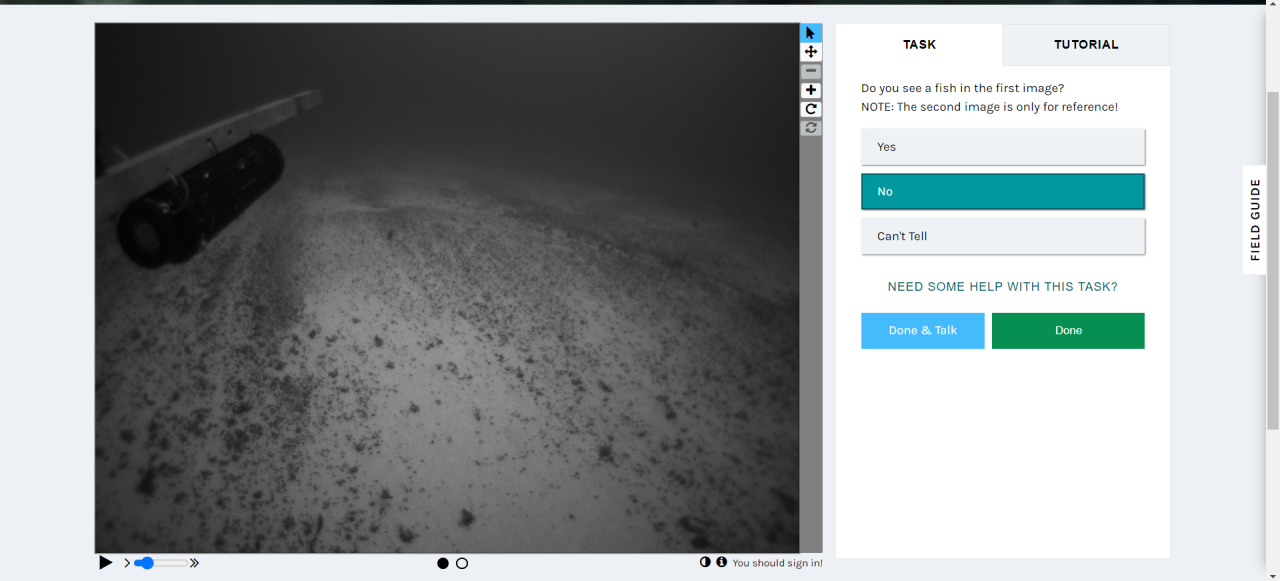Image resolution: width=1280 pixels, height=581 pixels.
Task: Show the first image frame dot
Action: [443, 563]
